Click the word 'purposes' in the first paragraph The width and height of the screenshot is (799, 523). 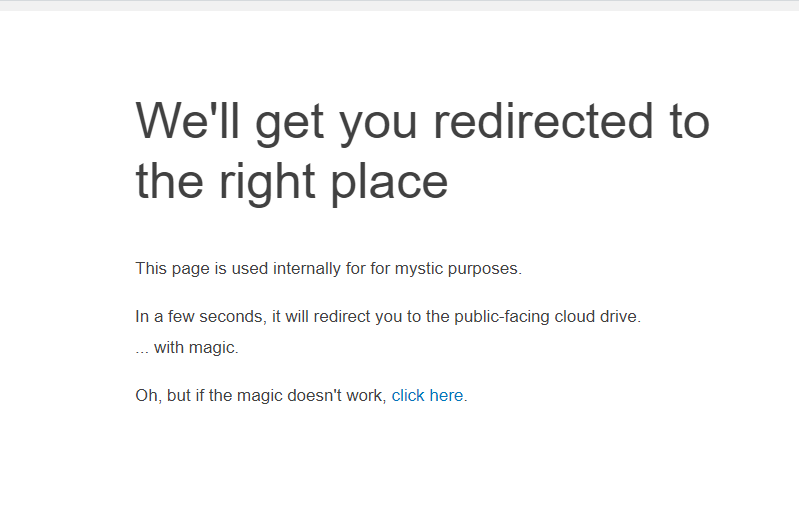(x=483, y=269)
